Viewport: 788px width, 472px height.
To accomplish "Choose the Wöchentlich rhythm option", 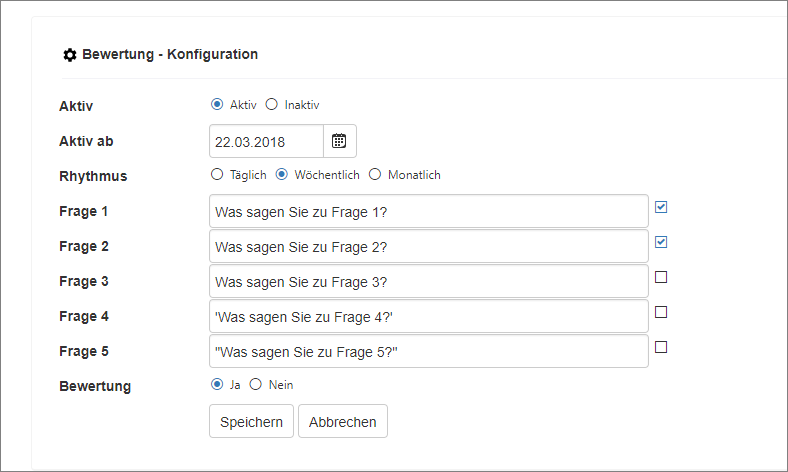I will click(x=281, y=174).
